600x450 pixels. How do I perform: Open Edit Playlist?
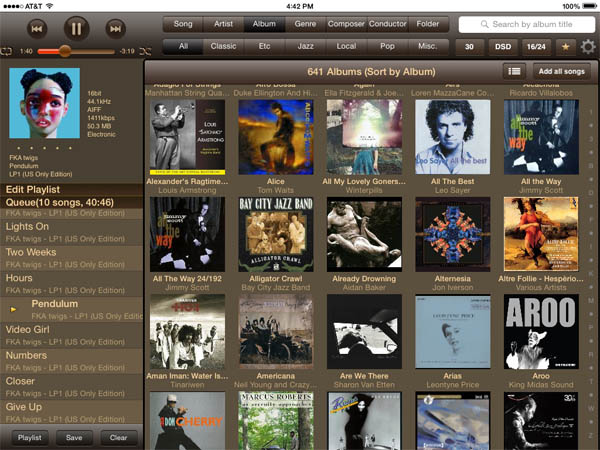pyautogui.click(x=72, y=189)
